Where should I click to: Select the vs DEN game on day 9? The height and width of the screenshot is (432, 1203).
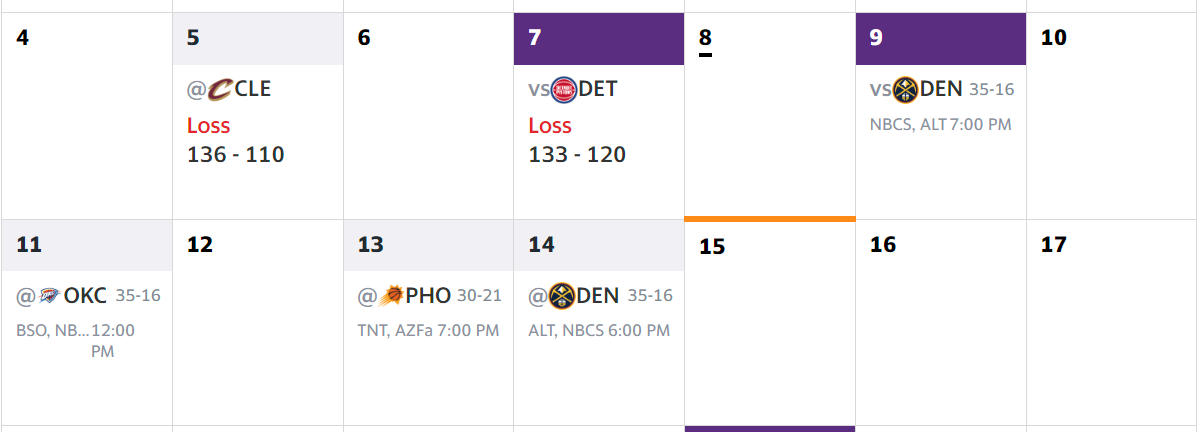click(x=916, y=89)
